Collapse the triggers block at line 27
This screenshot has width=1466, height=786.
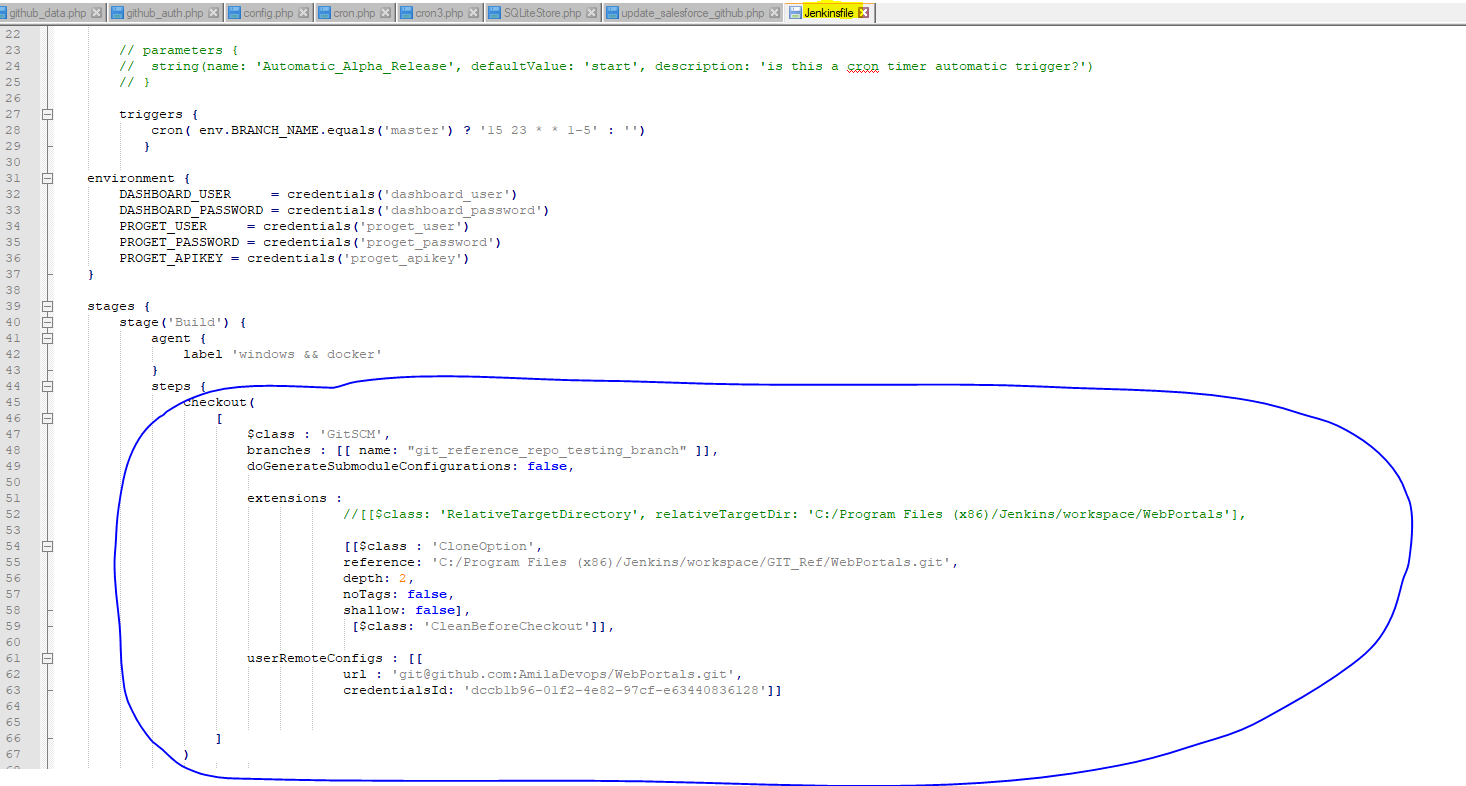tap(46, 113)
